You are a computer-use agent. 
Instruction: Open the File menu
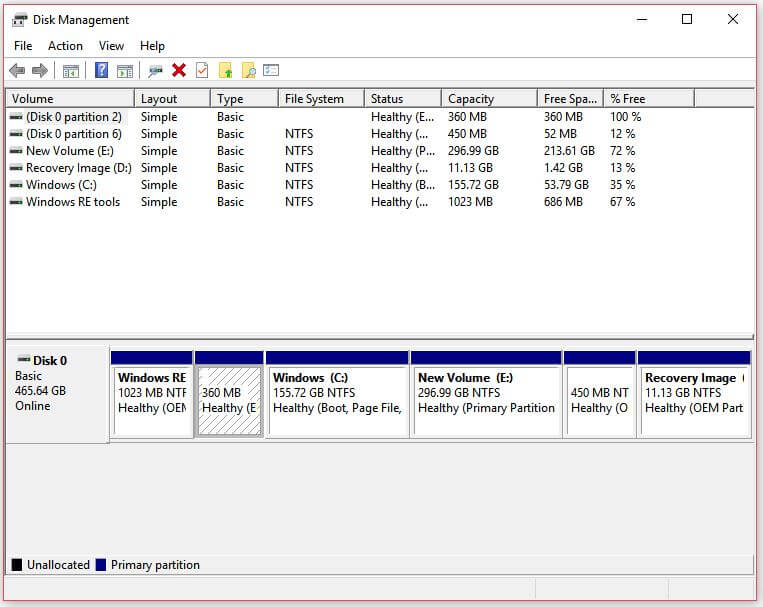tap(23, 46)
